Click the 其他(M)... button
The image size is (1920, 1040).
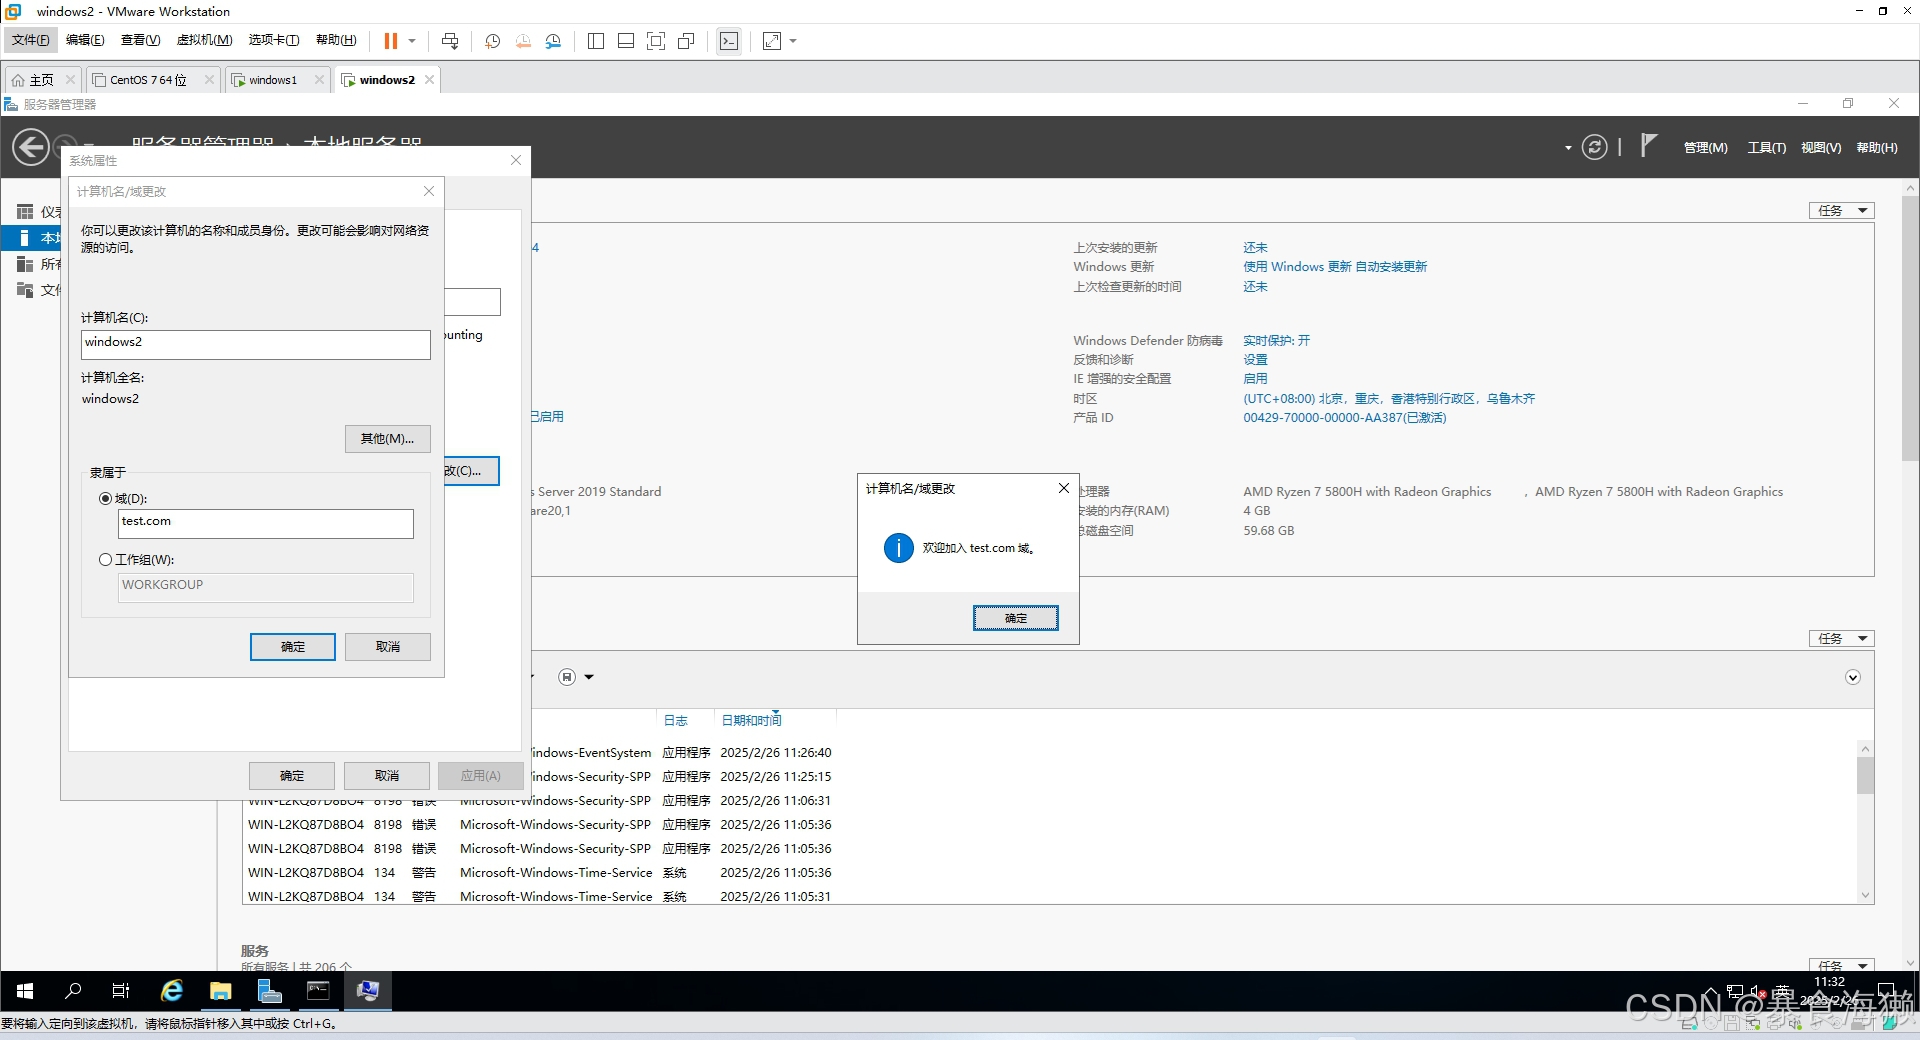point(388,439)
